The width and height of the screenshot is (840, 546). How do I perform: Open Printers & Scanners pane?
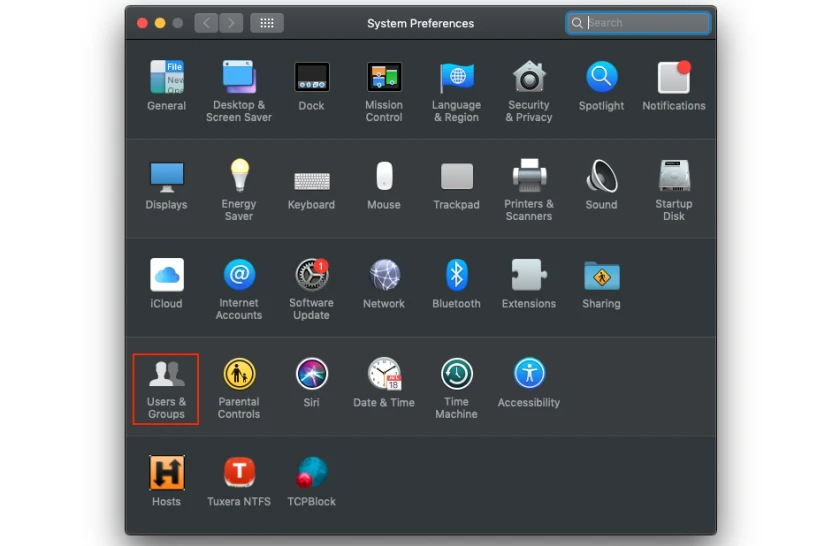529,190
